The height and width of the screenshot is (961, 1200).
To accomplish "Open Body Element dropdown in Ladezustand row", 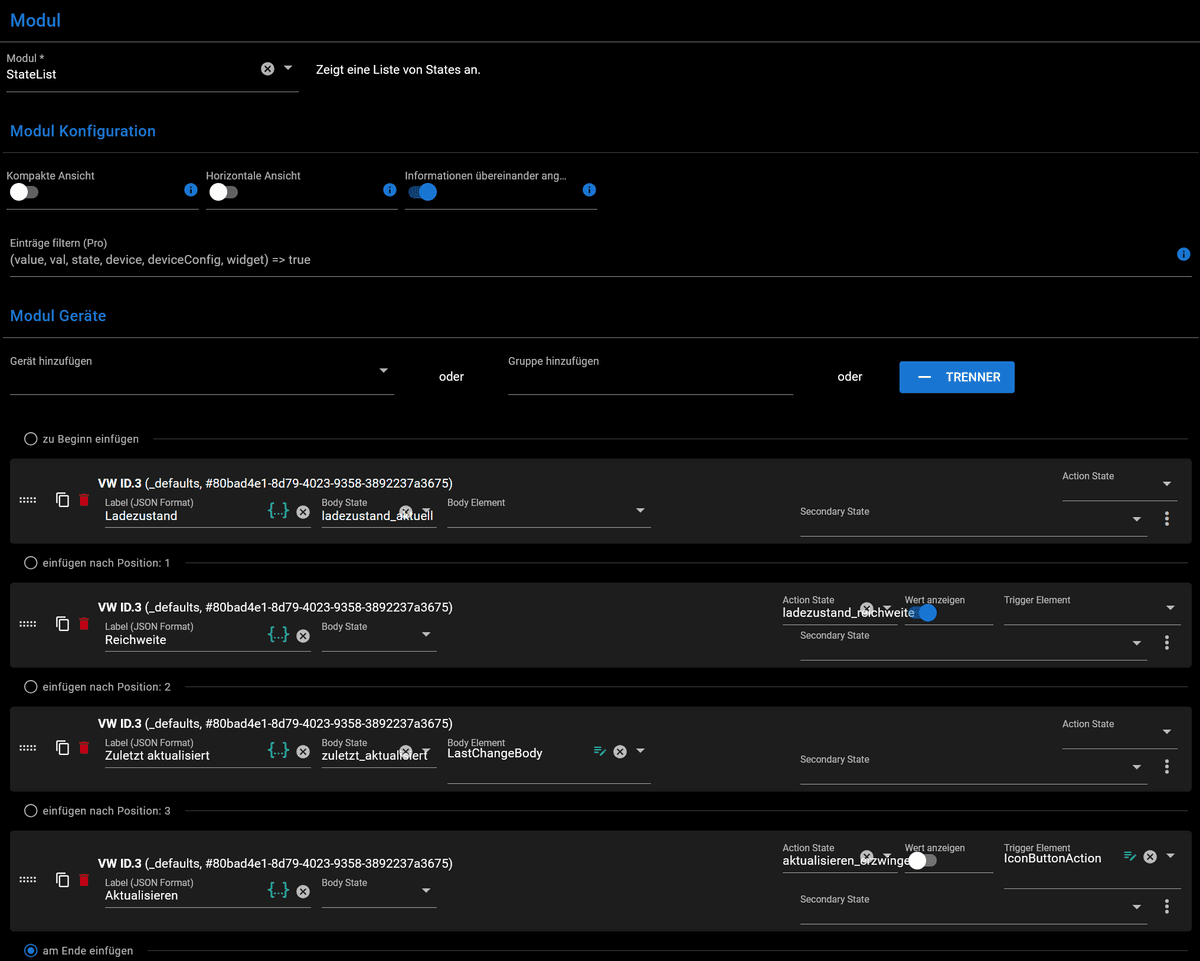I will 640,511.
